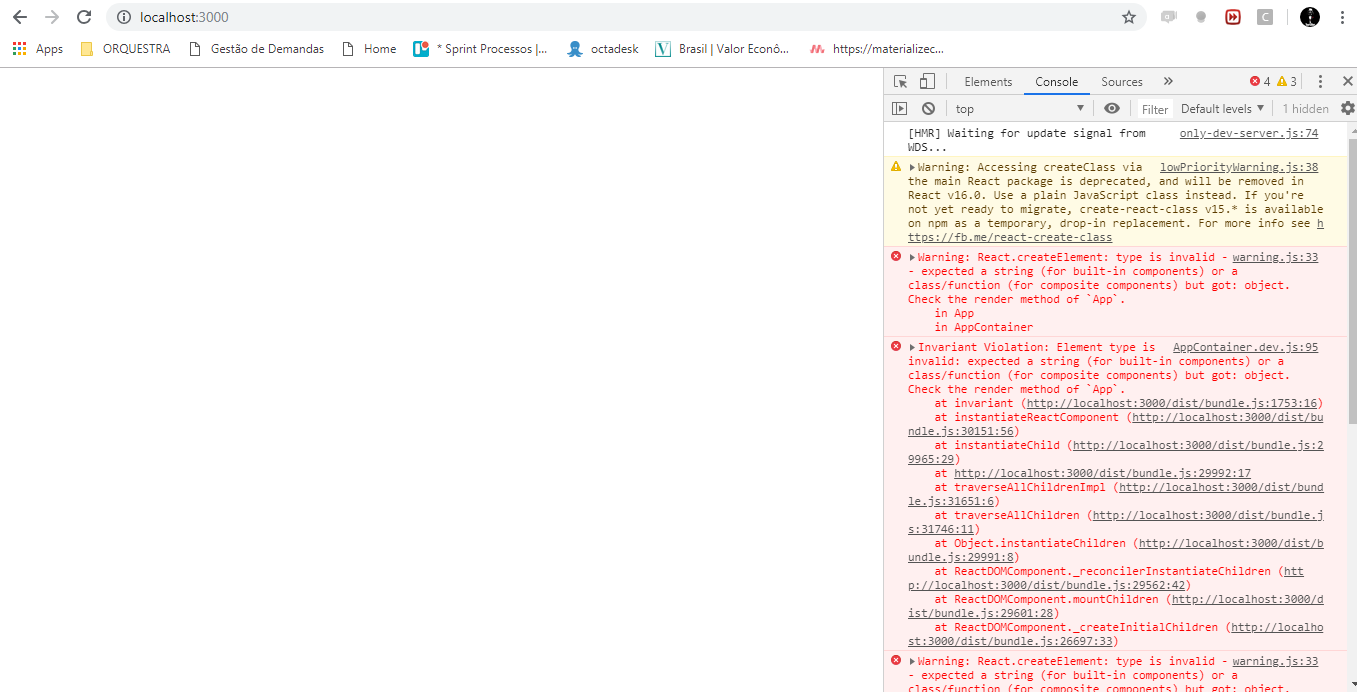Open DevTools settings gear

[x=1348, y=107]
